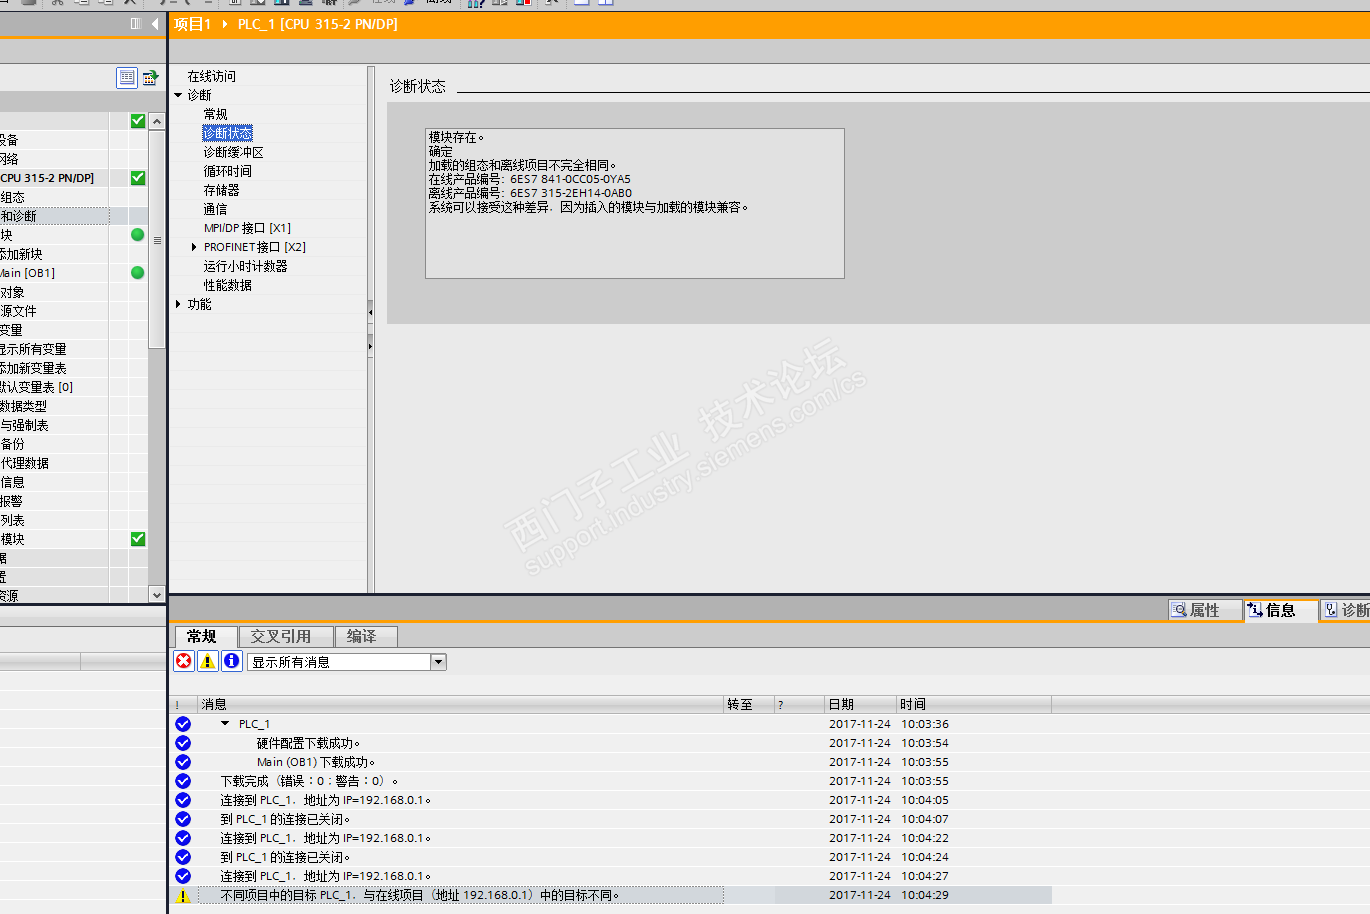This screenshot has height=914, width=1370.
Task: Open the 性能数据 tree item
Action: [x=228, y=285]
